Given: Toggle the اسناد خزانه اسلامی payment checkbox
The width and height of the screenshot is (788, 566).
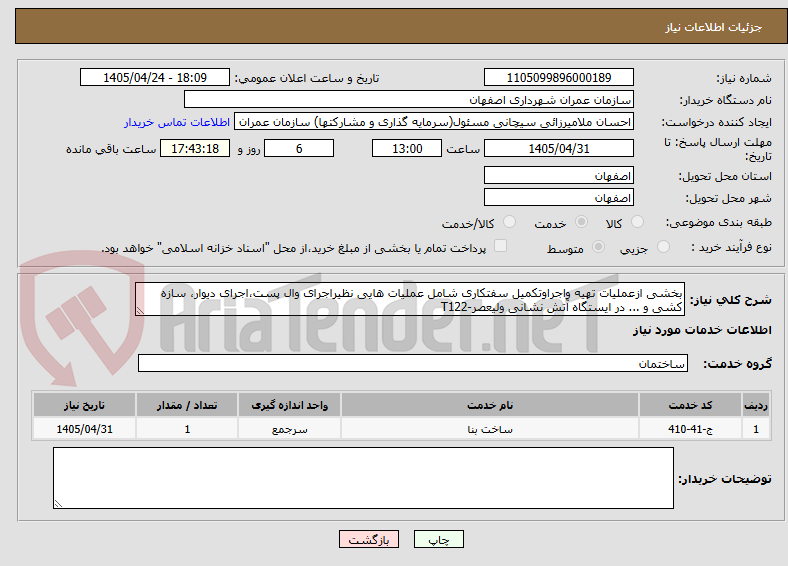Looking at the screenshot, I should (x=501, y=245).
